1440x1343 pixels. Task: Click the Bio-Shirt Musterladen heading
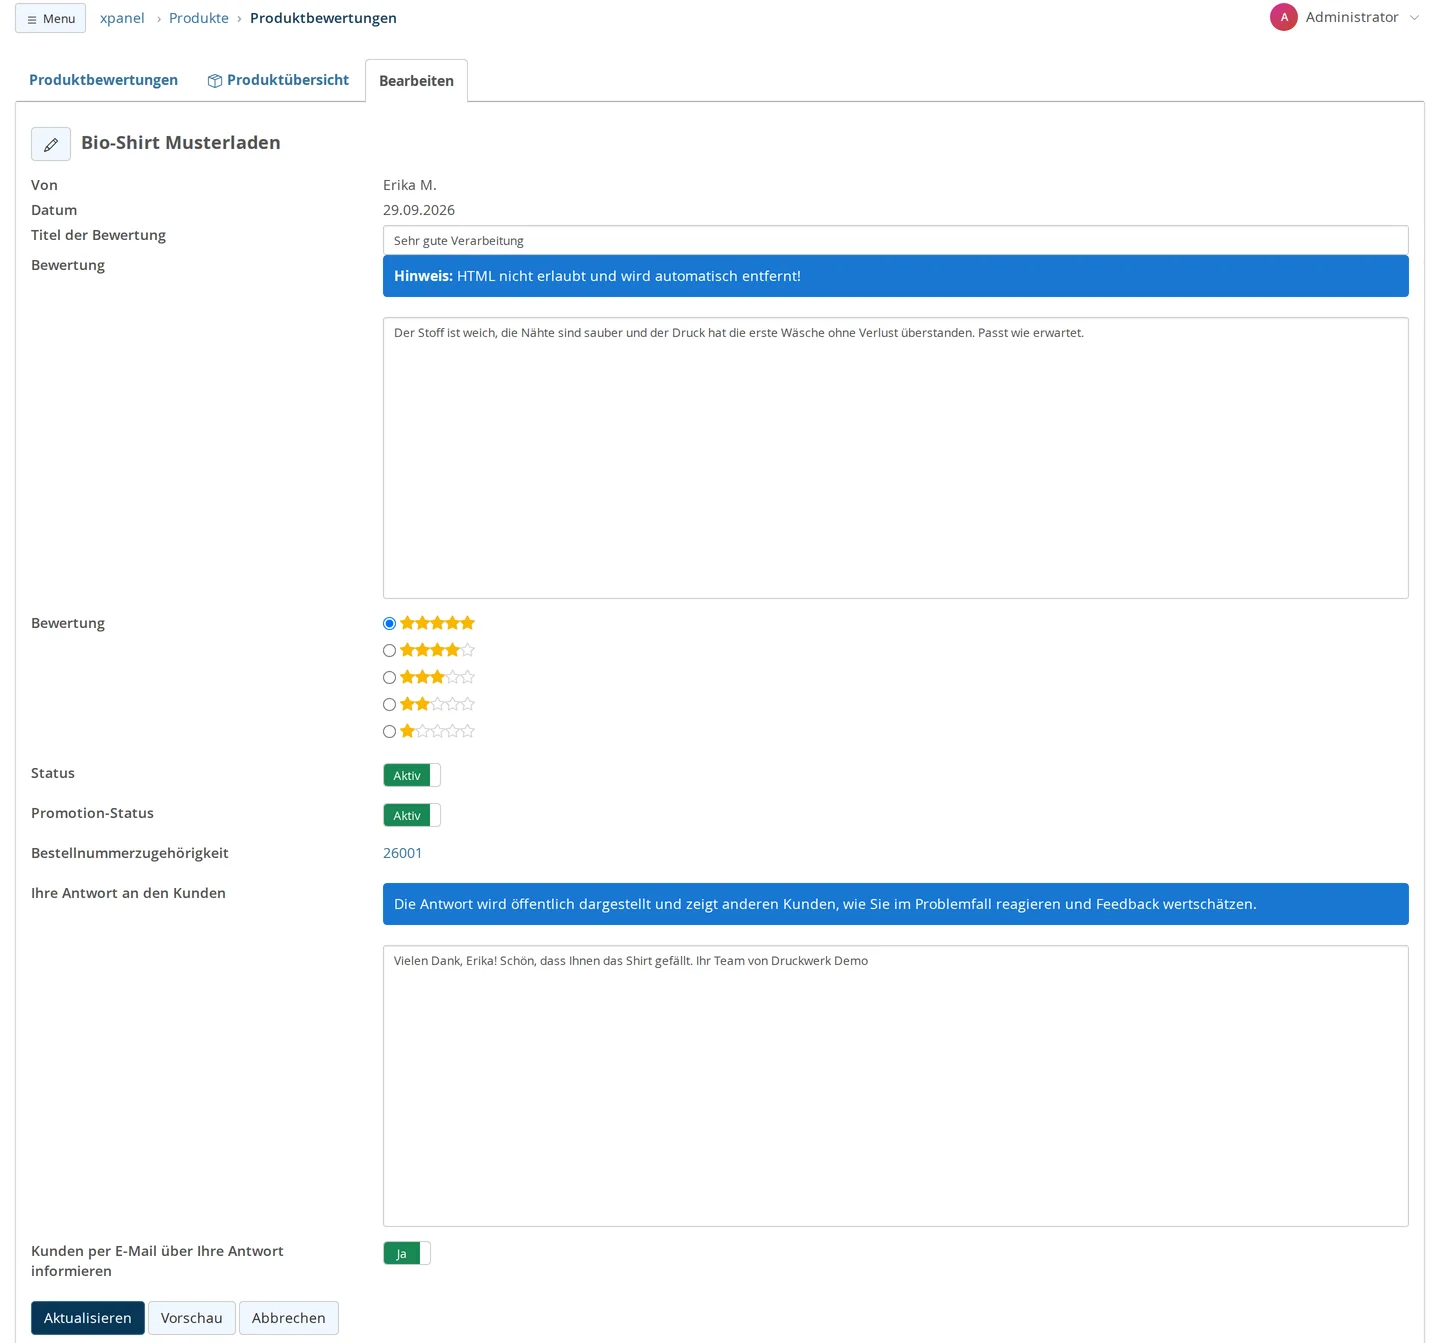tap(181, 143)
